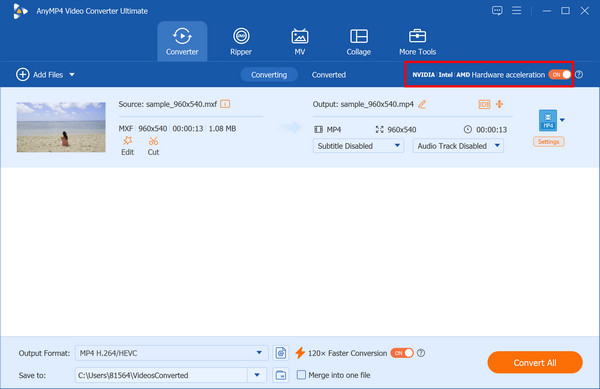Click the output profile settings icon
The width and height of the screenshot is (600, 389).
tap(281, 353)
